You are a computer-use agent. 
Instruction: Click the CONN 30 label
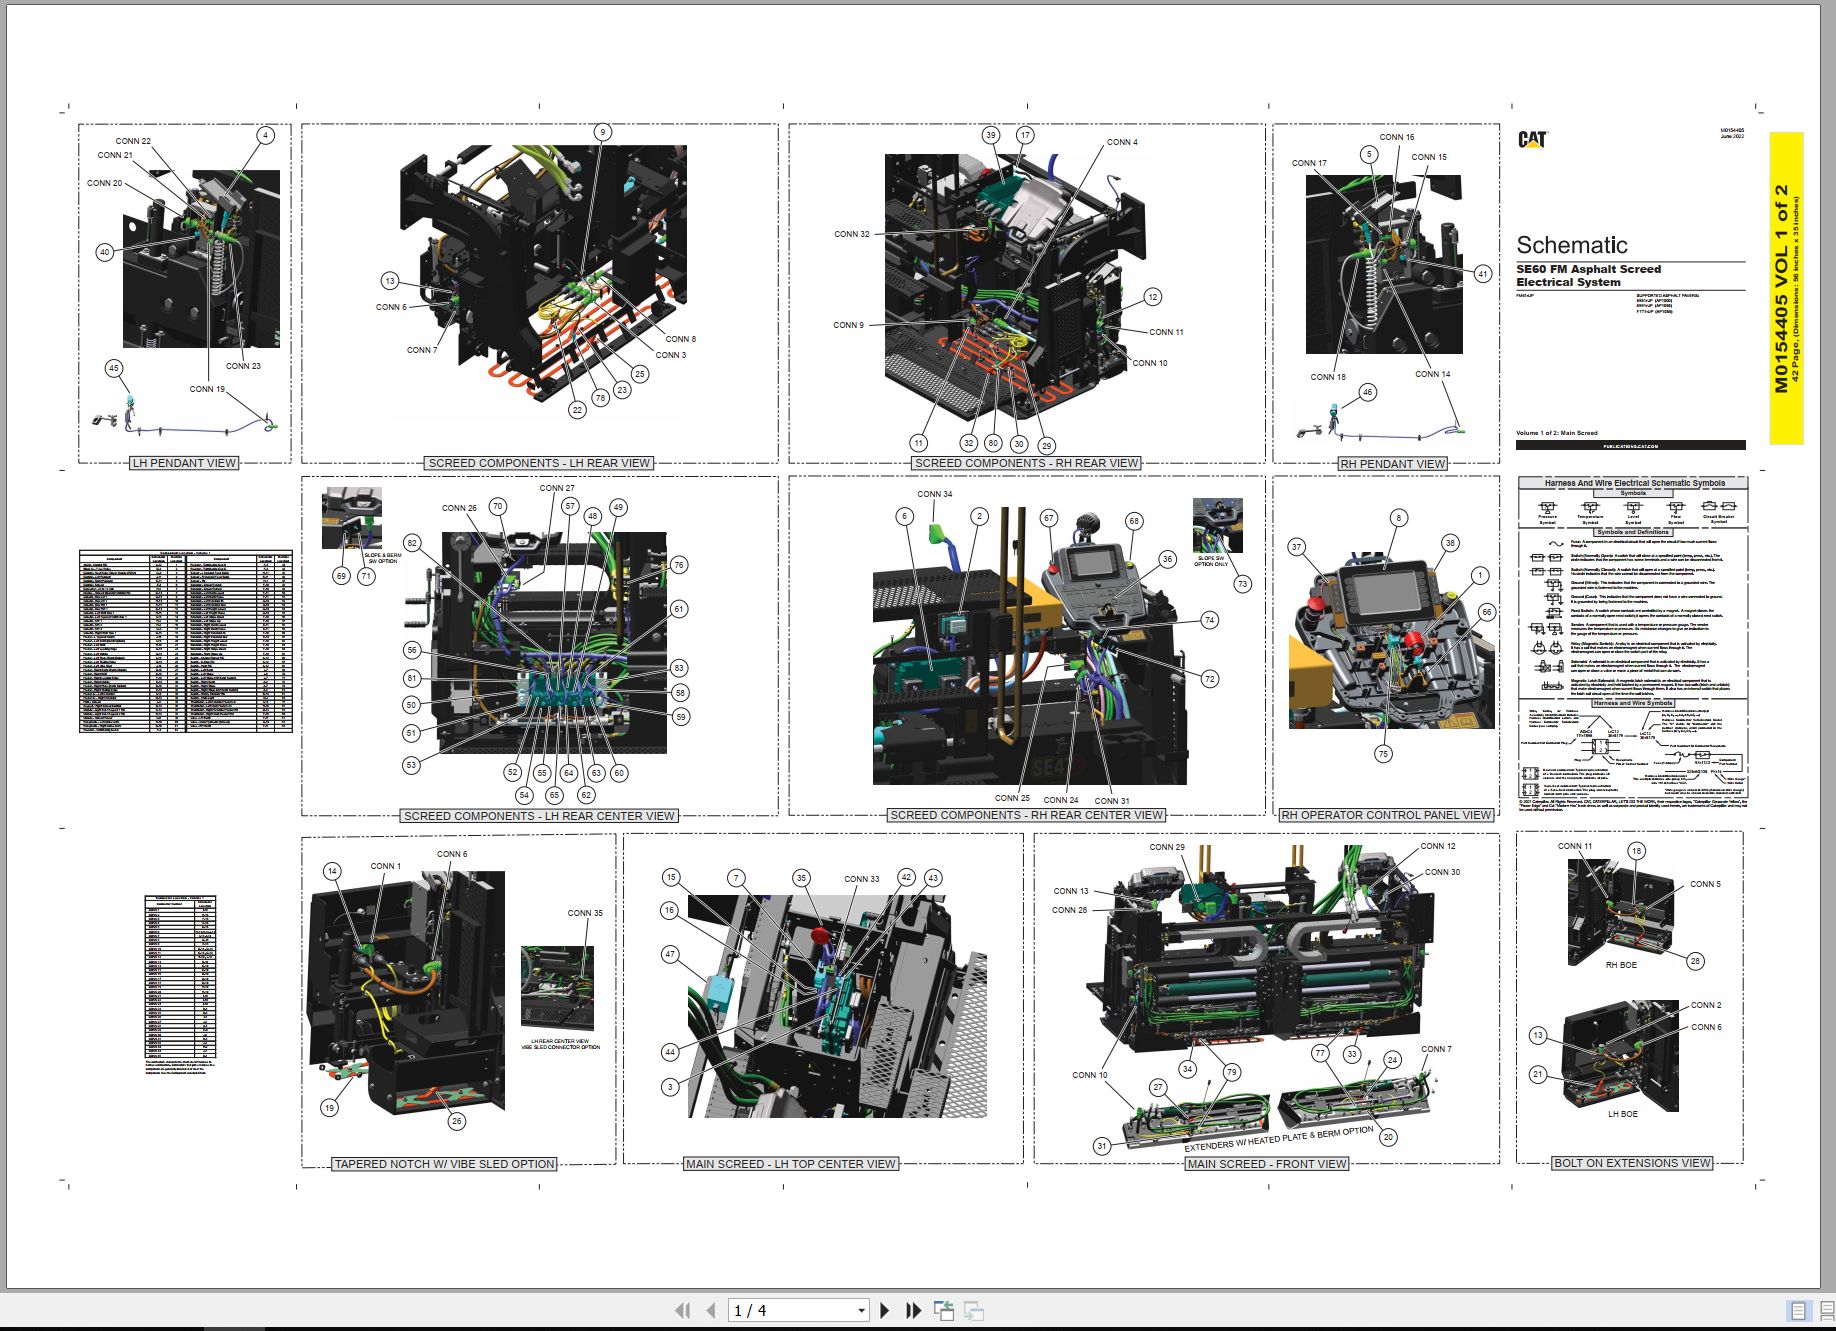[1442, 872]
